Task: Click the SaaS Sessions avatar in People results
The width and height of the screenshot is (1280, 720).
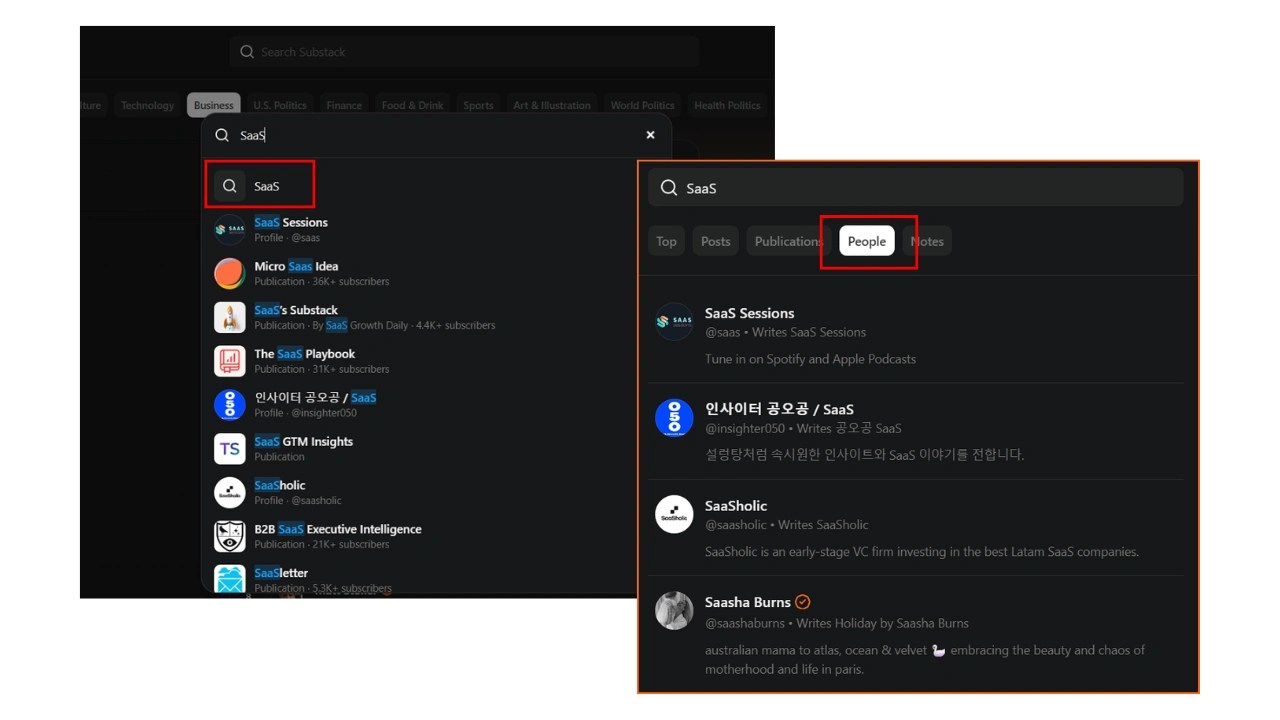Action: tap(674, 322)
